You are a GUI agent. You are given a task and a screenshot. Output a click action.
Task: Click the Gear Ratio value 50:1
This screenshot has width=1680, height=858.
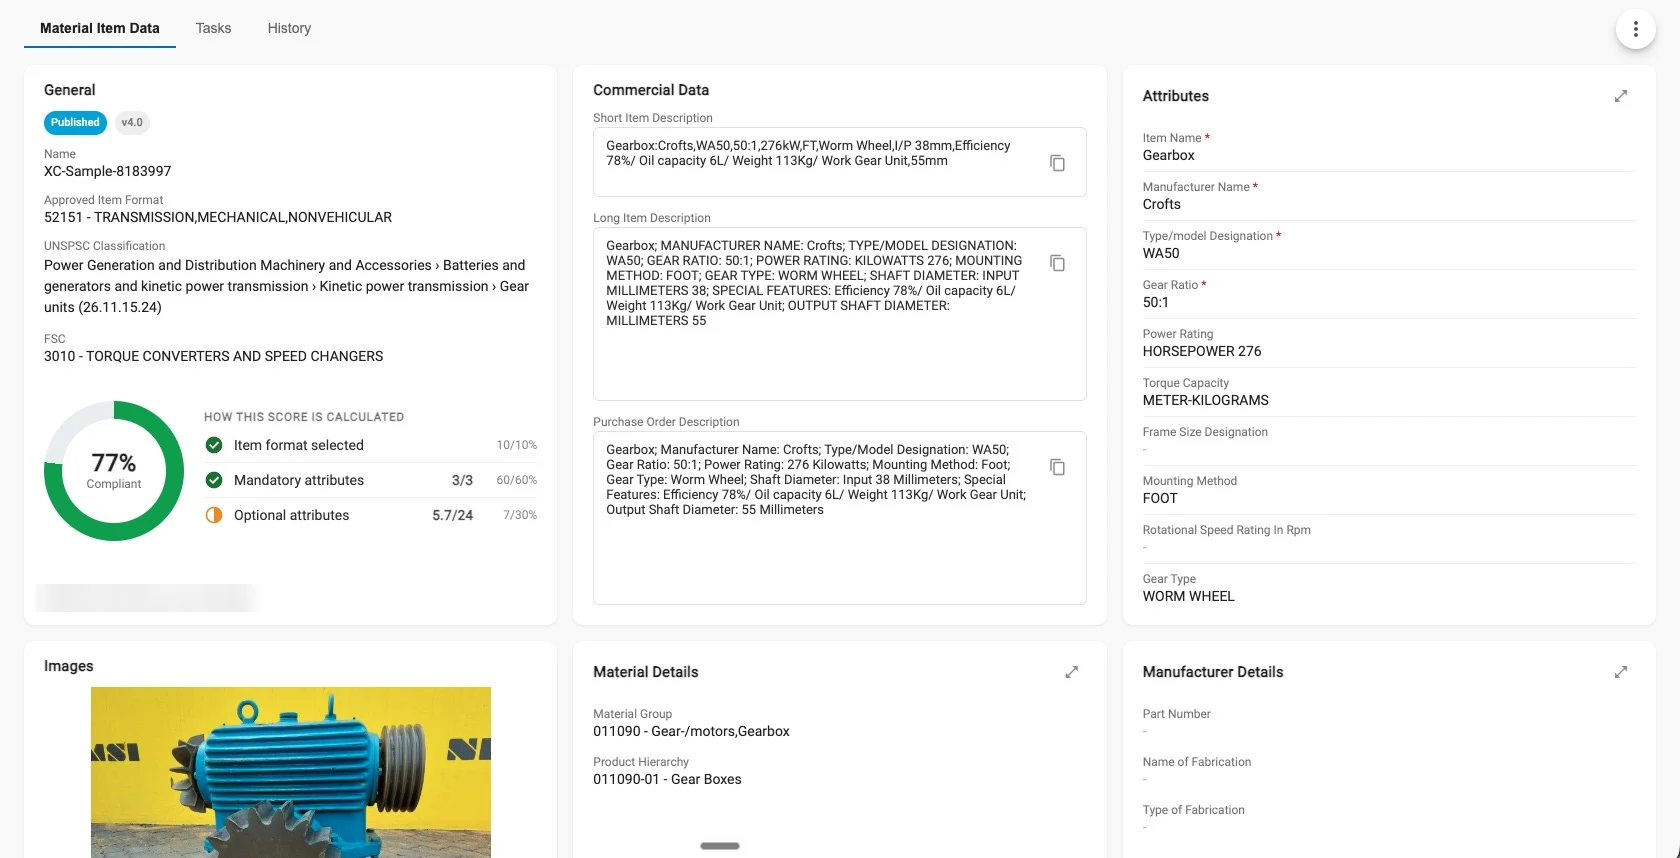1156,302
